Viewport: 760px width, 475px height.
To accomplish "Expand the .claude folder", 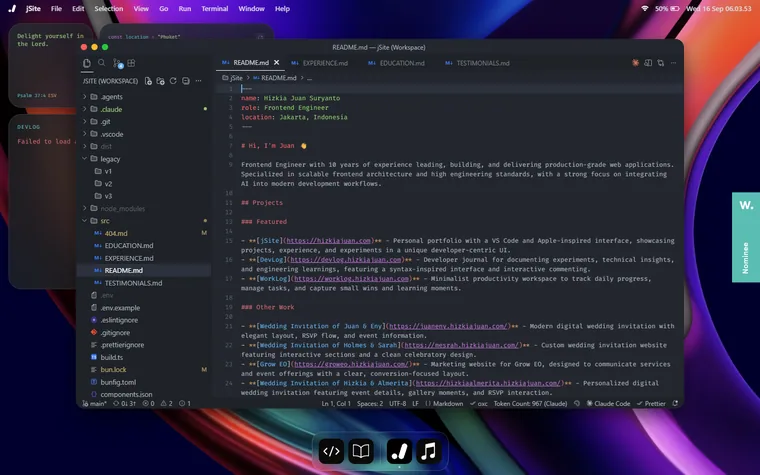I will pos(143,109).
